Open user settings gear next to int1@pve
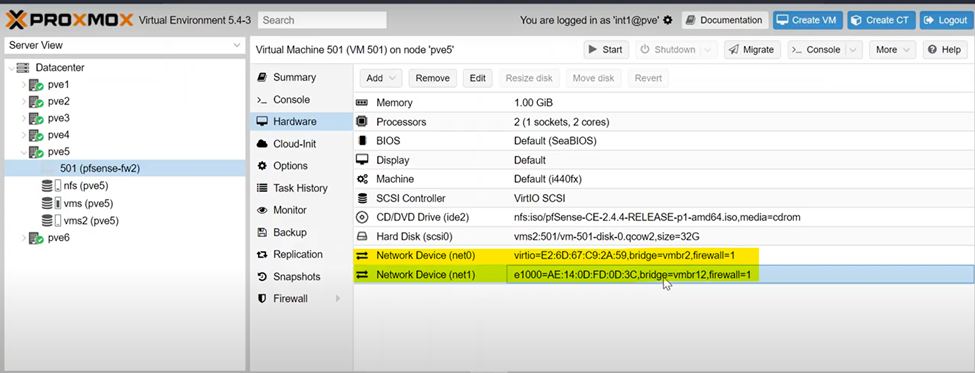 click(668, 21)
